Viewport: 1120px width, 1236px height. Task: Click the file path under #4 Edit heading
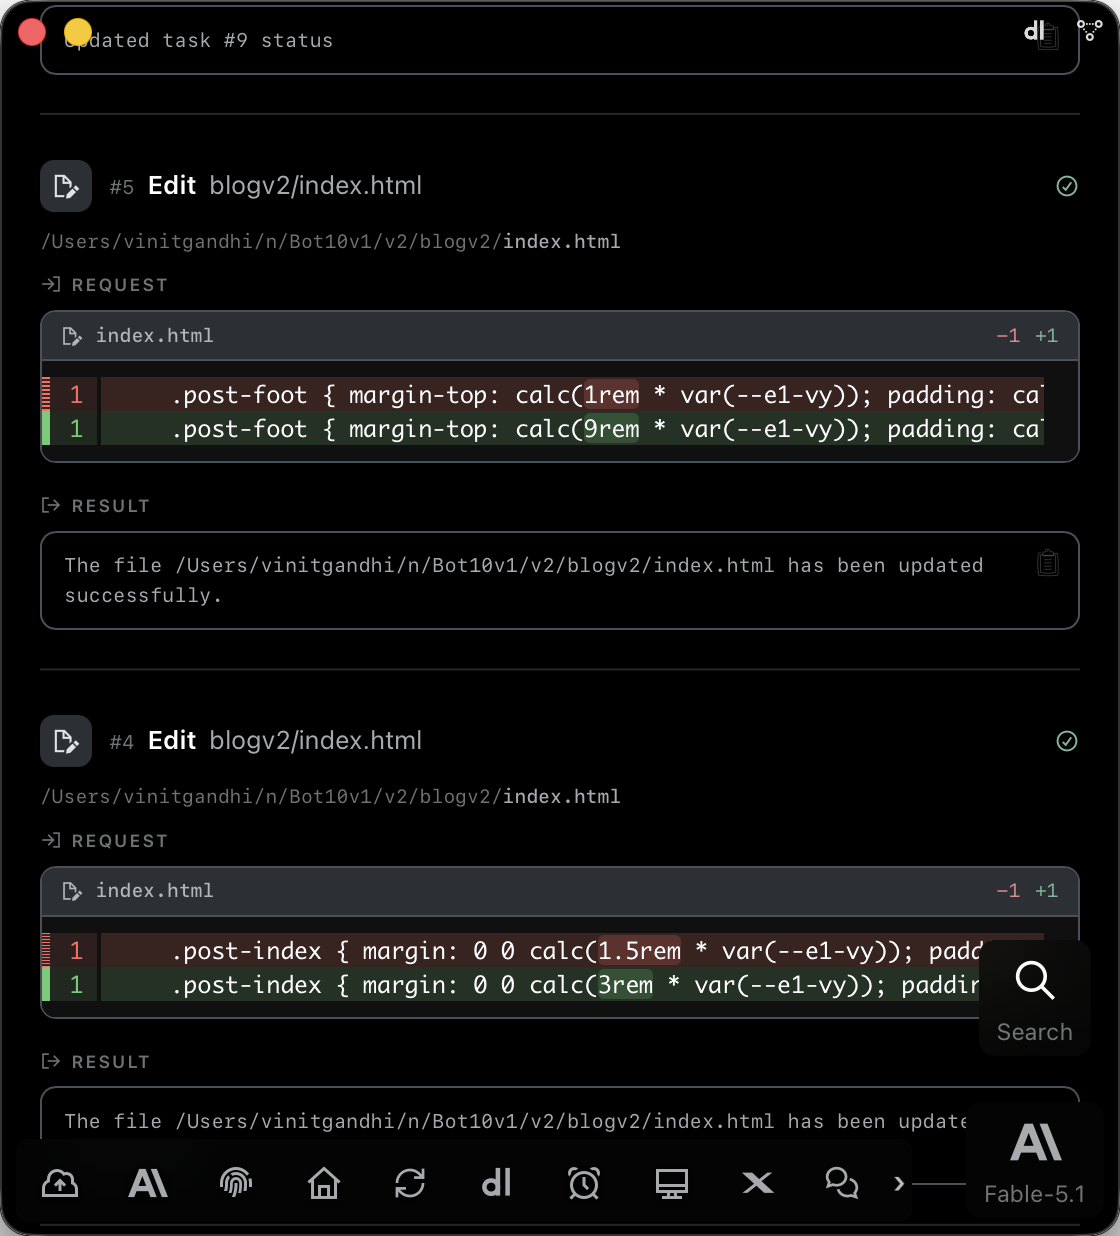pos(331,797)
